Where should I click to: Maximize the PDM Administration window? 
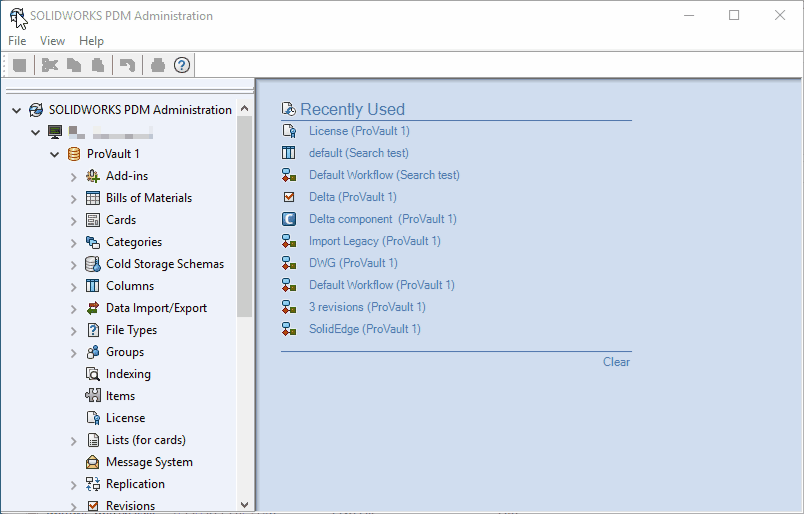coord(734,15)
